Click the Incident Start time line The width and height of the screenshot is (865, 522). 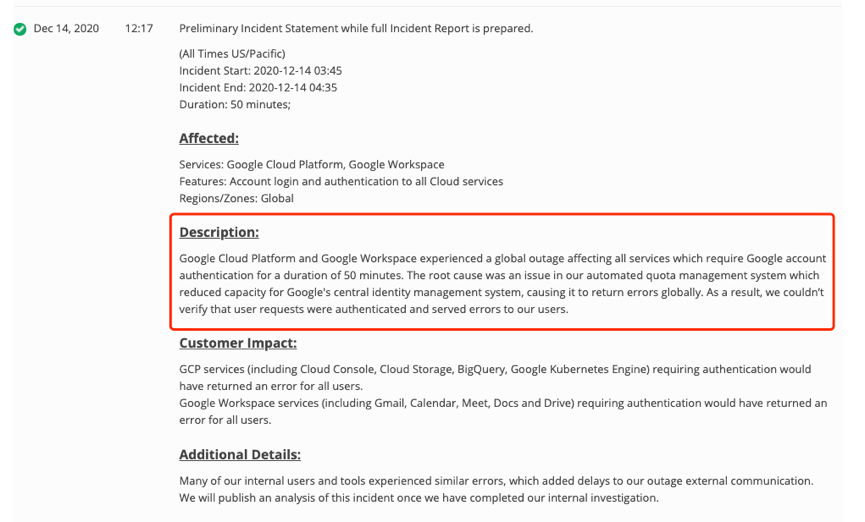[260, 71]
